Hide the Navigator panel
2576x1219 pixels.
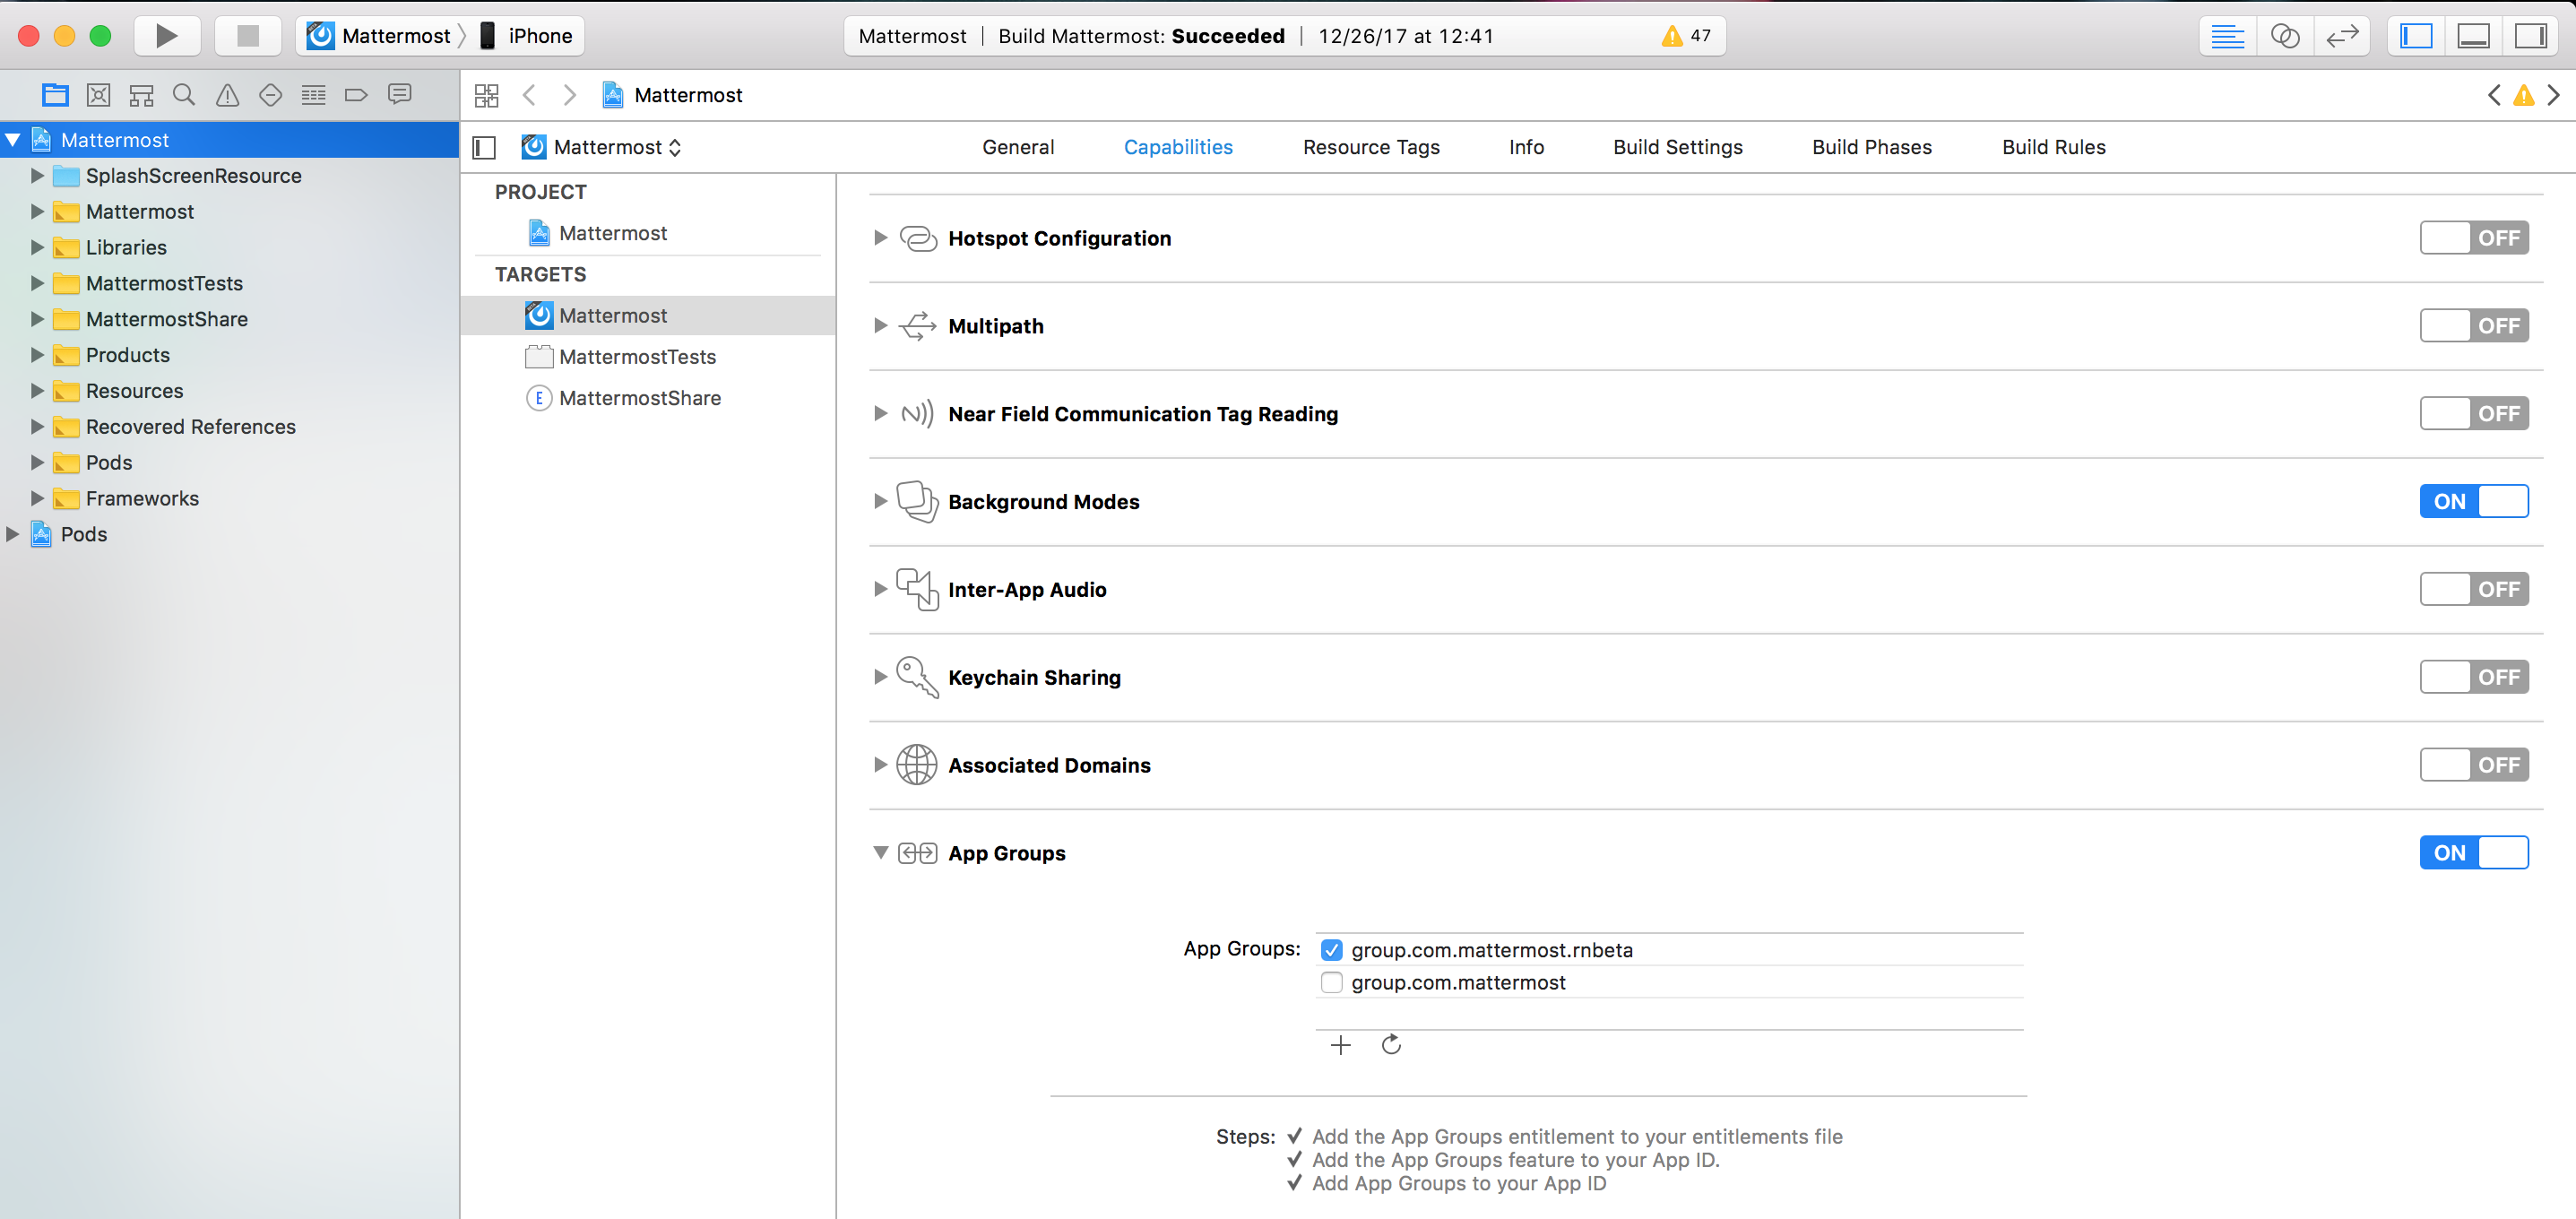(x=2416, y=36)
